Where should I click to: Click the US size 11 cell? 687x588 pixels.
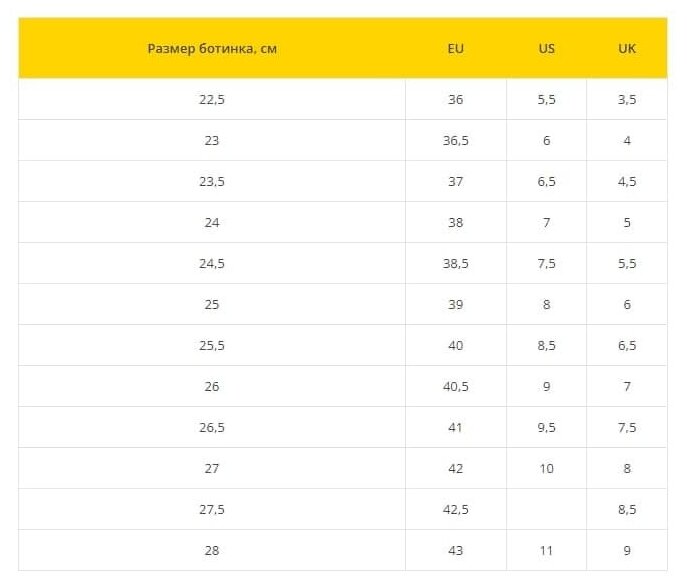(x=546, y=550)
